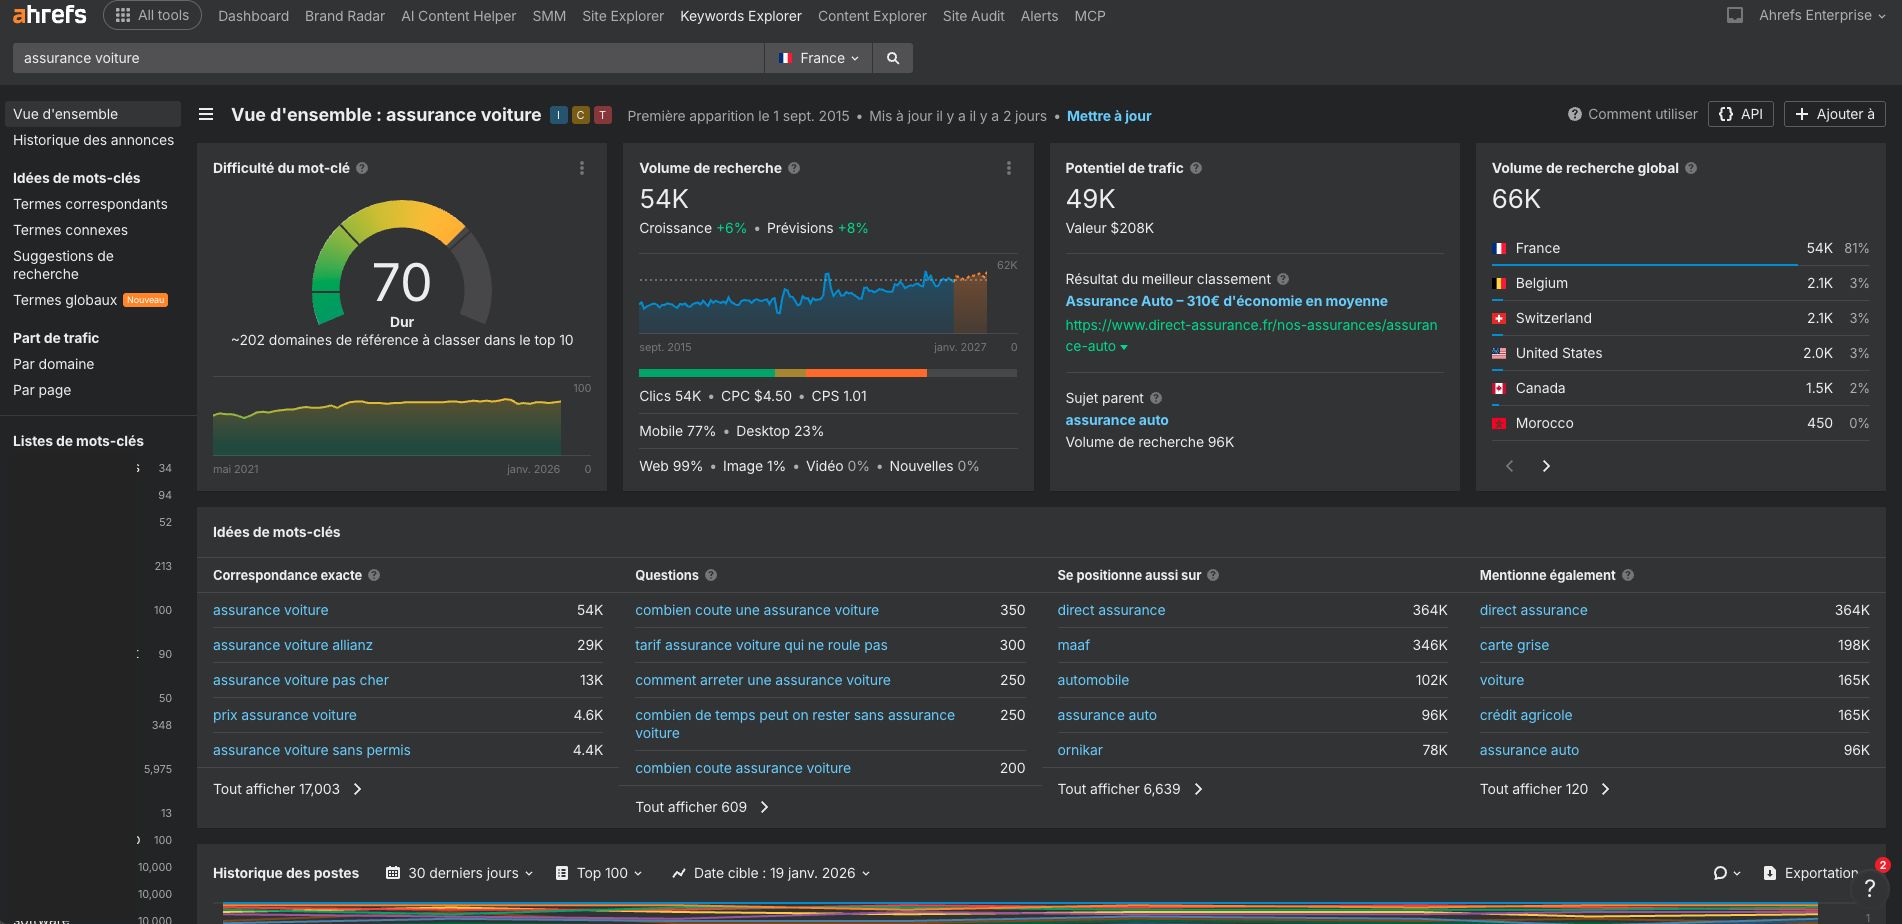Open Difficulté du mot-clé options menu
This screenshot has height=924, width=1902.
pos(582,168)
